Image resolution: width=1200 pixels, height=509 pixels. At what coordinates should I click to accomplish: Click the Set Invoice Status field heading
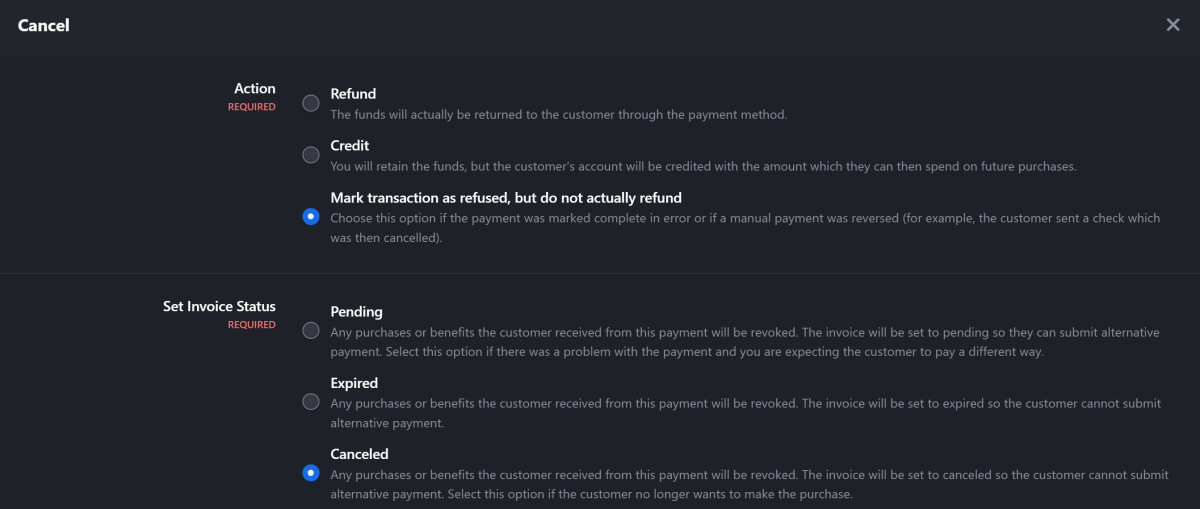click(219, 307)
